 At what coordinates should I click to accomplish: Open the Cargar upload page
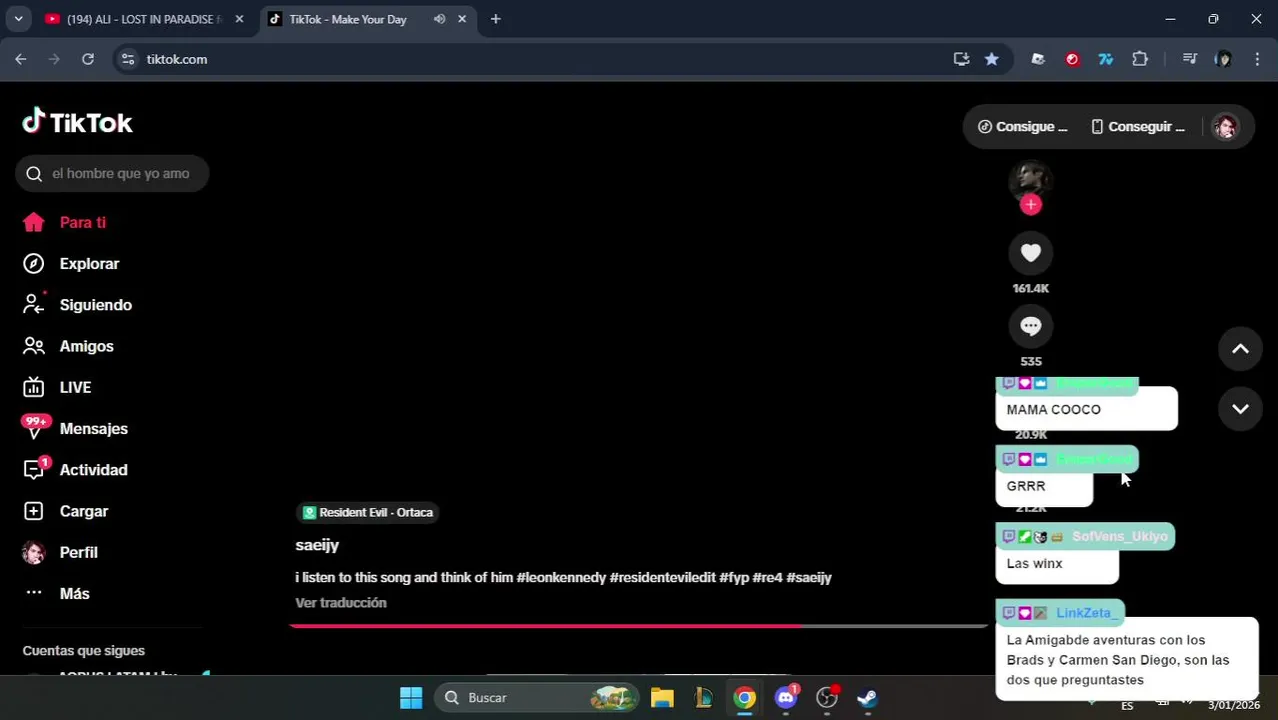65,511
